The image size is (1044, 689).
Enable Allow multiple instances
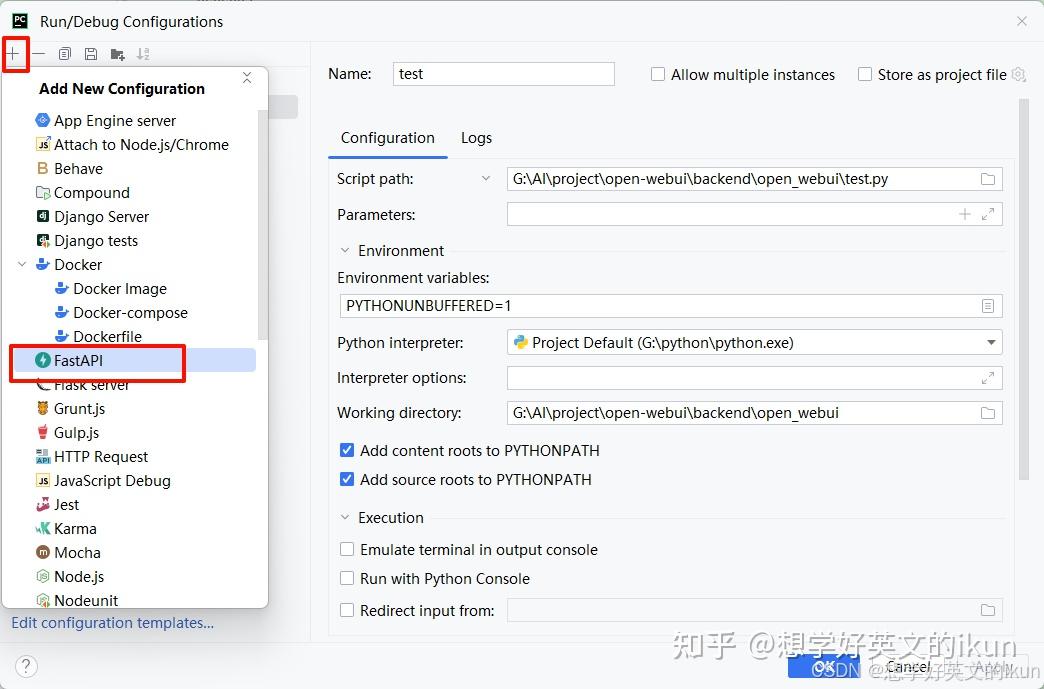(658, 74)
